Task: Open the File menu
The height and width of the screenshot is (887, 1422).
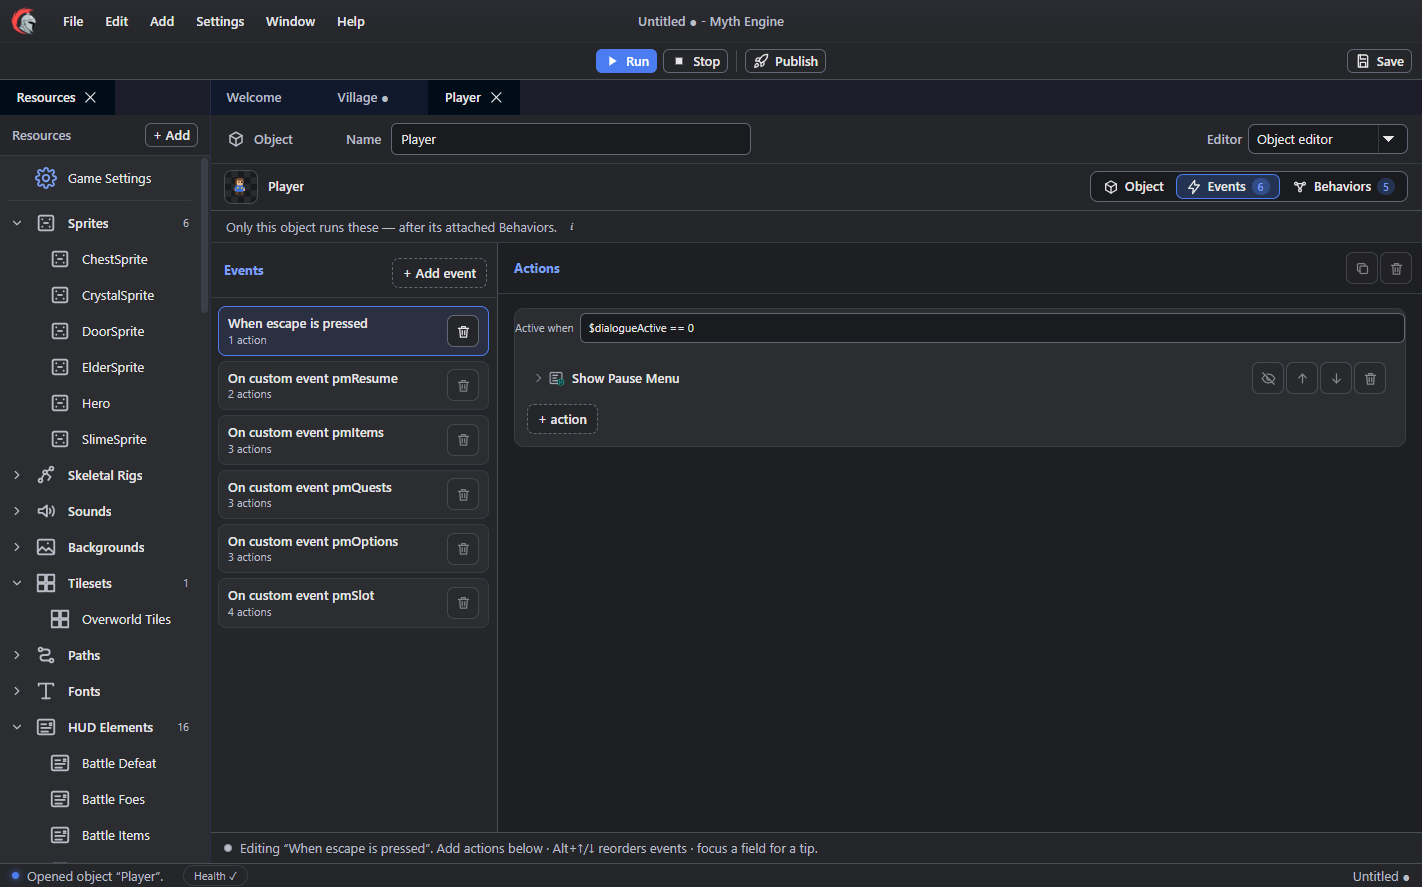Action: click(x=73, y=21)
